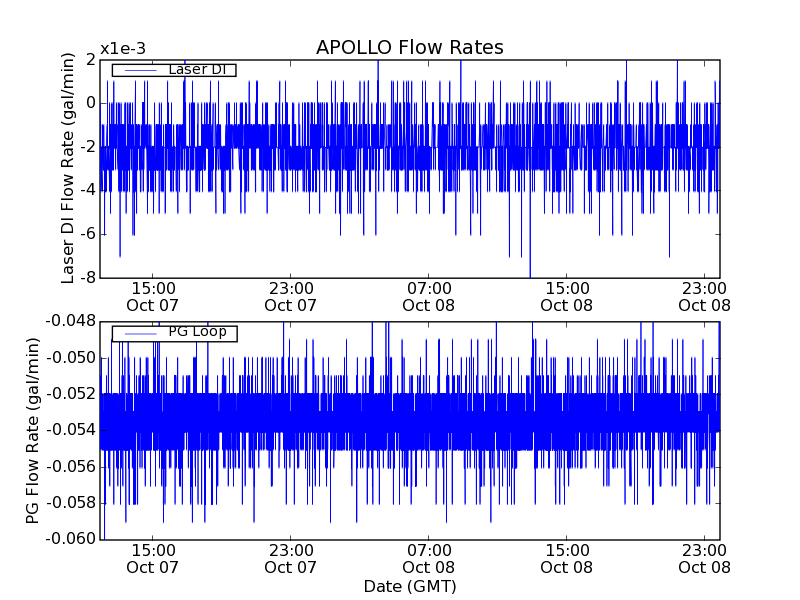This screenshot has height=600, width=800.
Task: Click the "-0.058" tick on PG y-axis
Action: click(x=71, y=503)
